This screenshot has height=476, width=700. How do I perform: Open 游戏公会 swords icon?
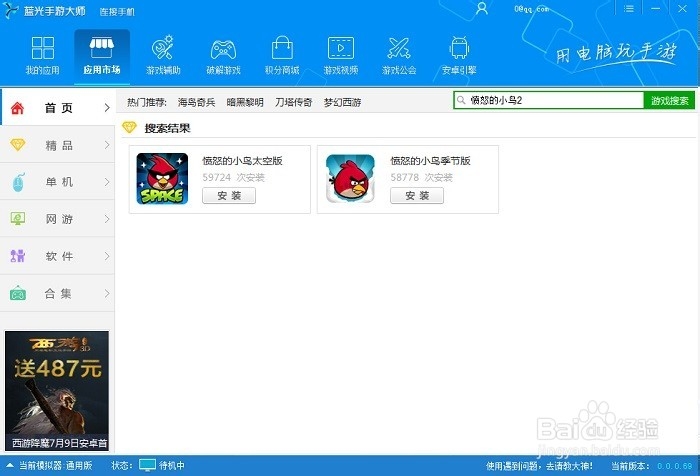(x=399, y=48)
